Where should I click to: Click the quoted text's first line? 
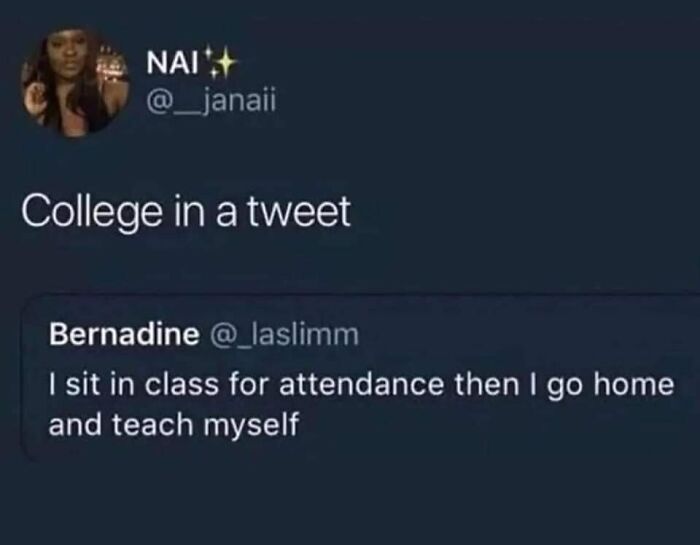coord(361,384)
